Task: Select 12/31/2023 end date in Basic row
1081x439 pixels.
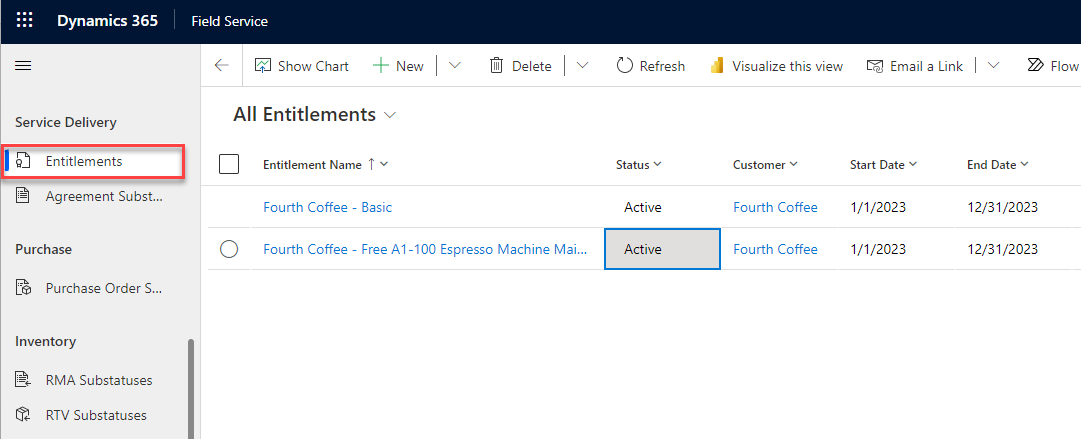Action: [x=1002, y=207]
